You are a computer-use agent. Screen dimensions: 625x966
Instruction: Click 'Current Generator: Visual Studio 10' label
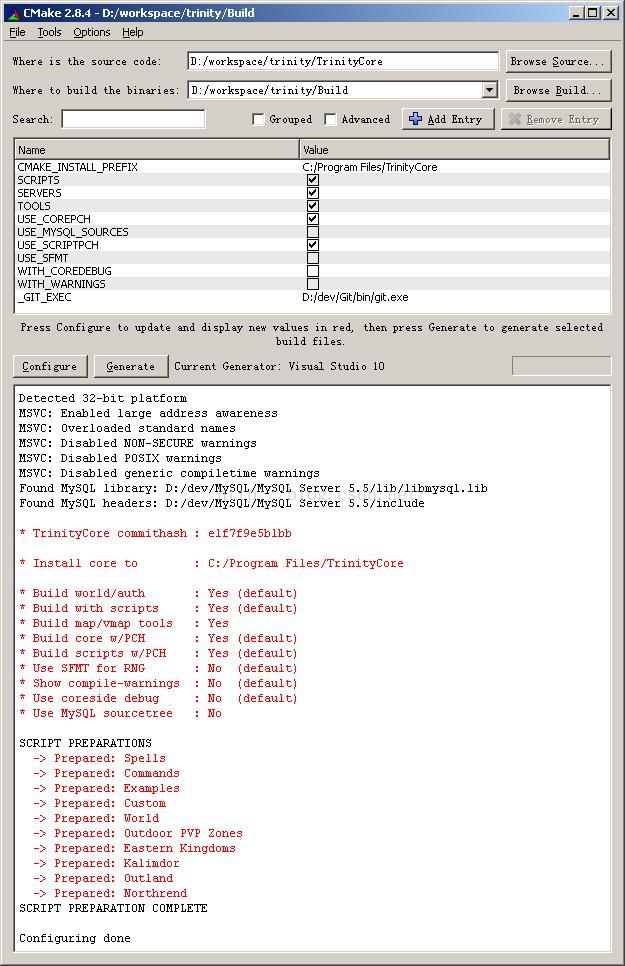(x=279, y=366)
